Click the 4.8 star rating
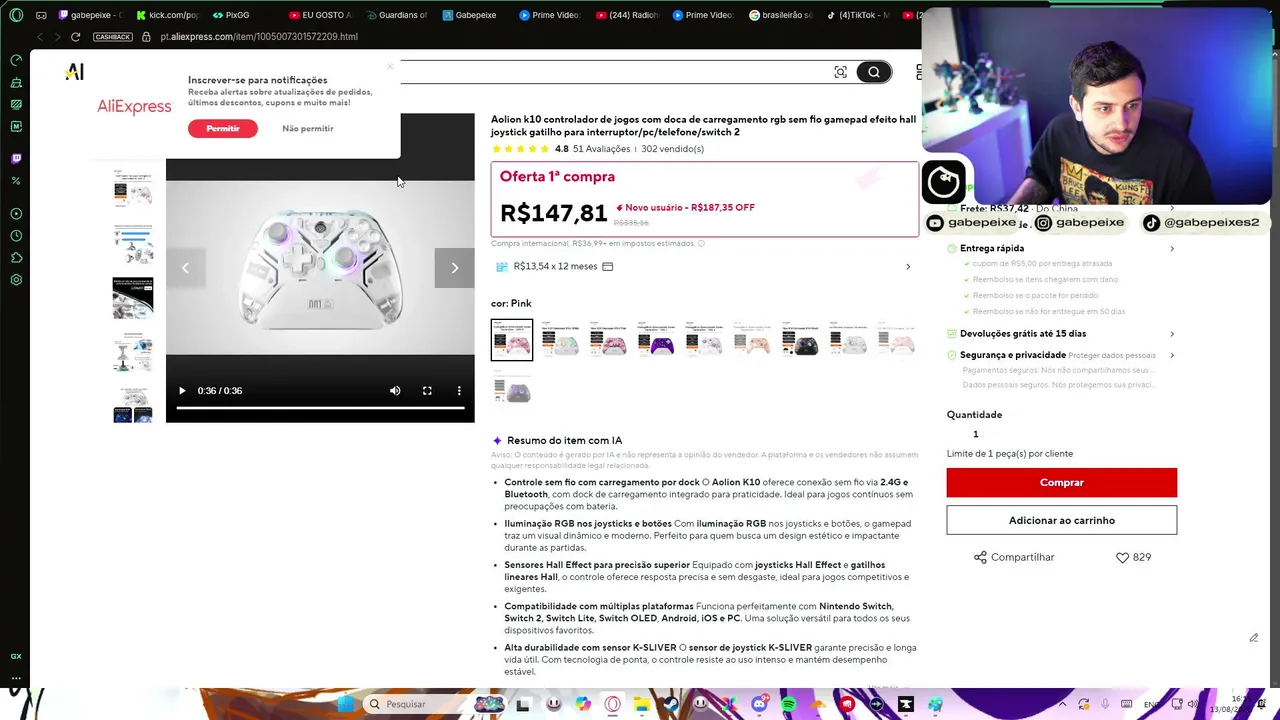Image resolution: width=1280 pixels, height=720 pixels. pyautogui.click(x=562, y=149)
